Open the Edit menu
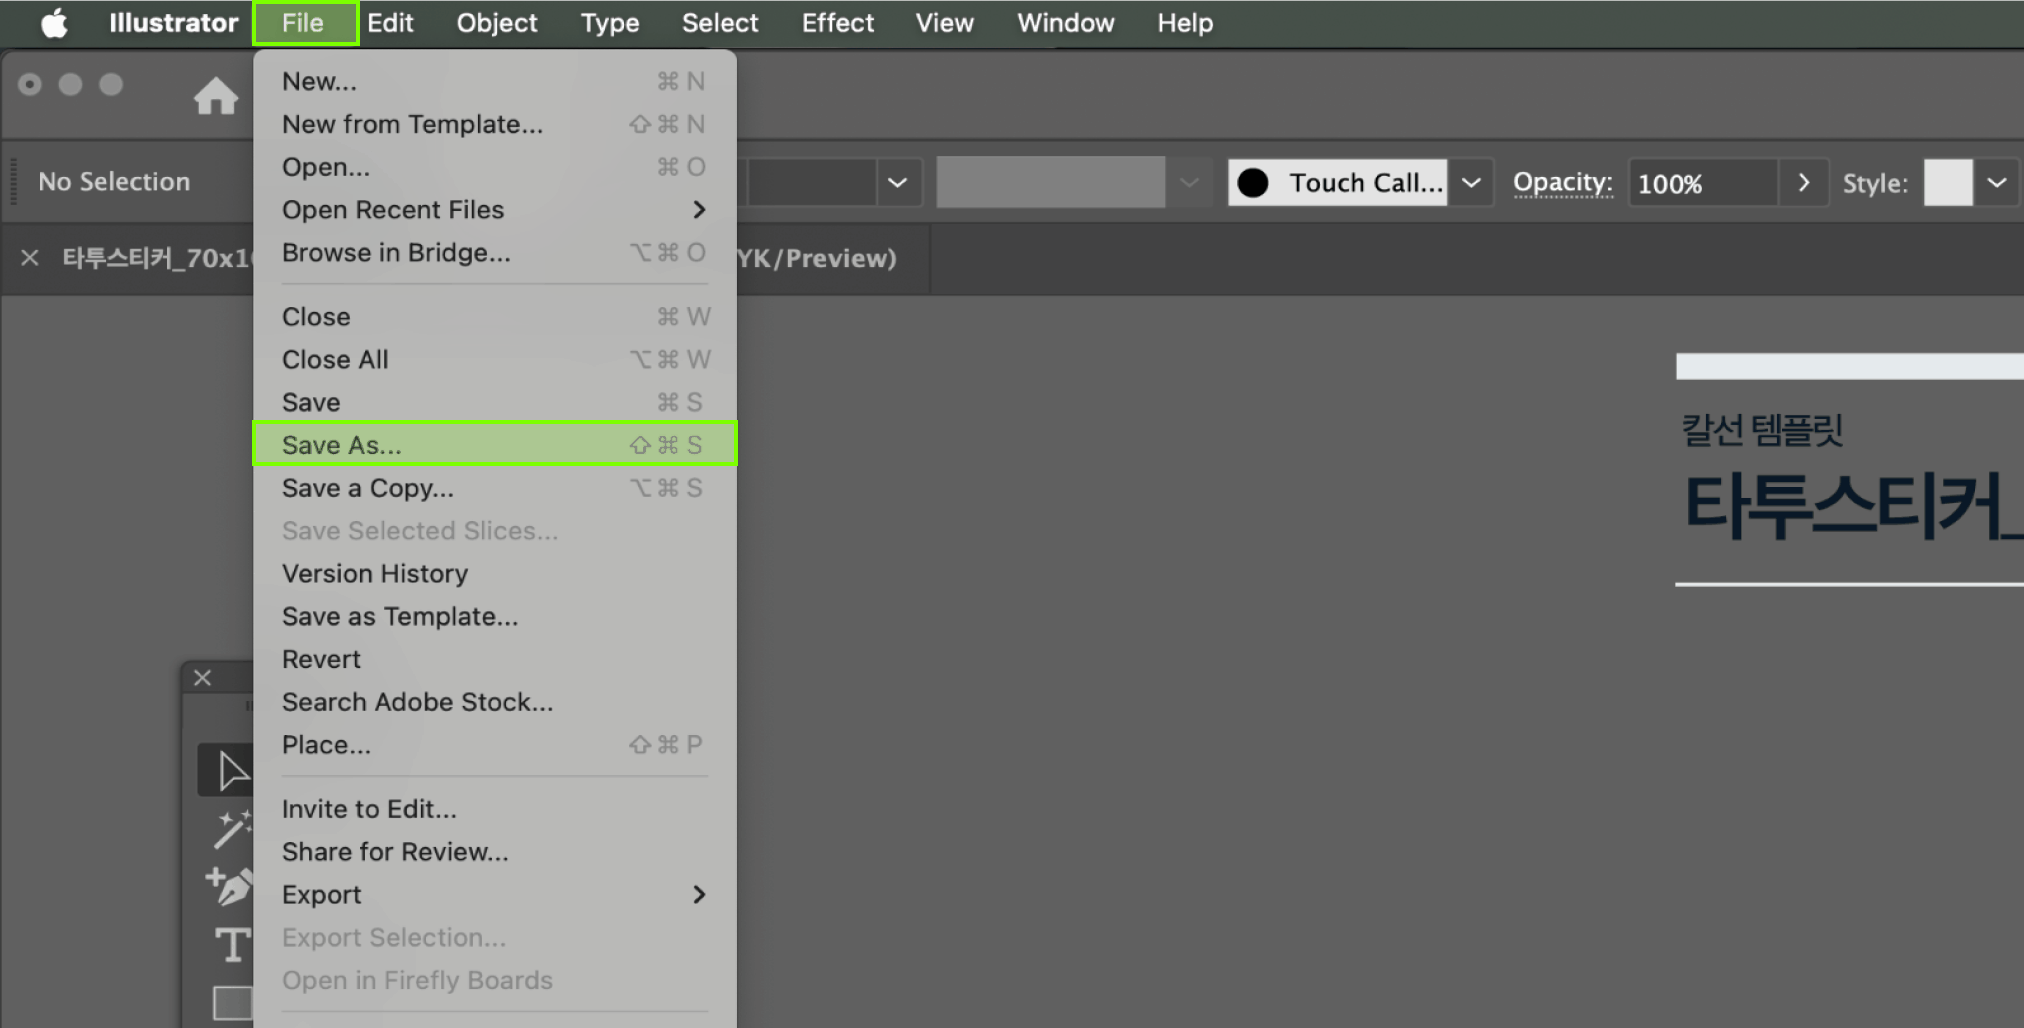The height and width of the screenshot is (1028, 2024). coord(390,23)
